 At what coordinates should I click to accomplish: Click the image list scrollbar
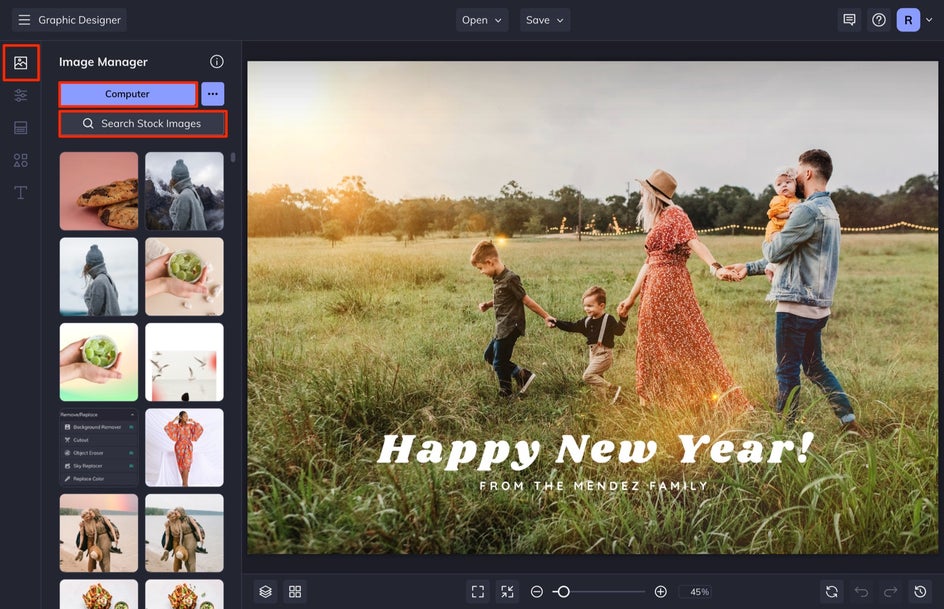(233, 158)
